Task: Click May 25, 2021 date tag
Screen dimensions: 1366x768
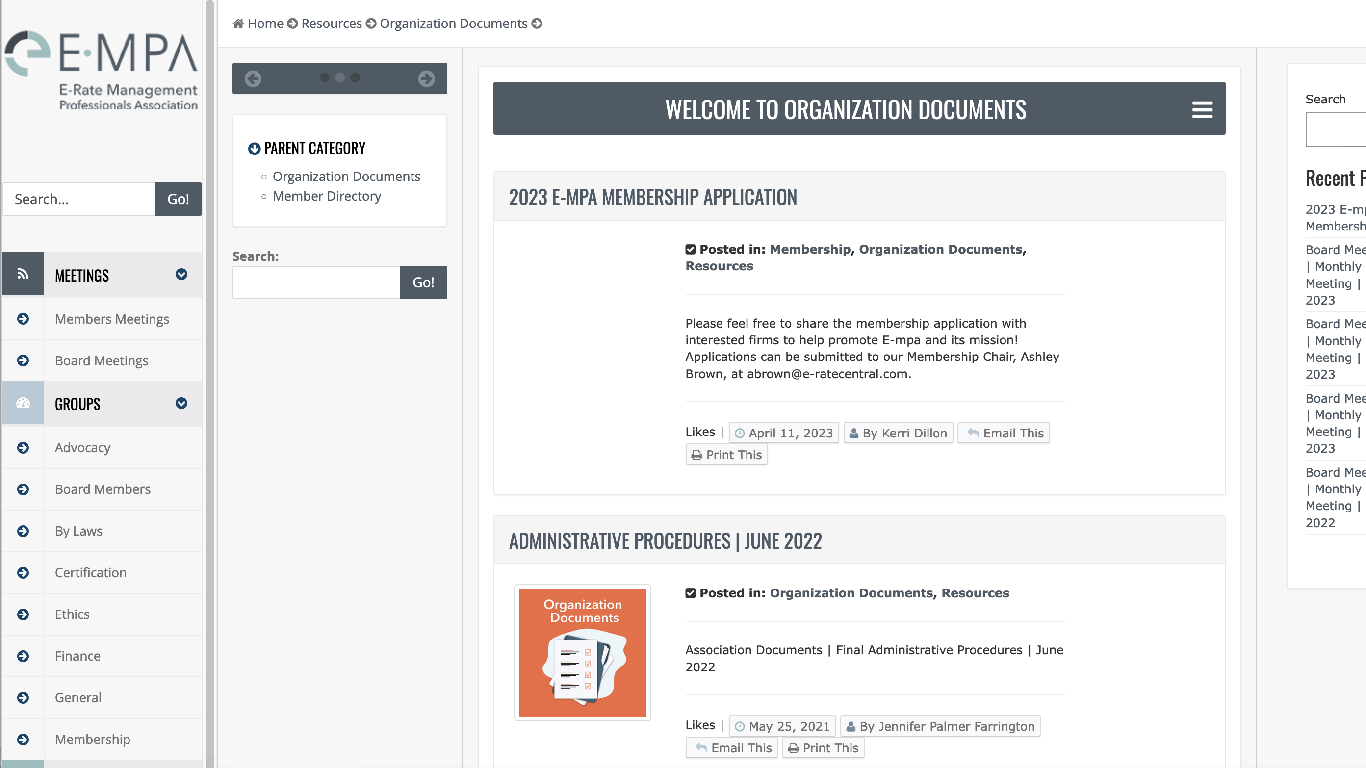Action: coord(781,726)
